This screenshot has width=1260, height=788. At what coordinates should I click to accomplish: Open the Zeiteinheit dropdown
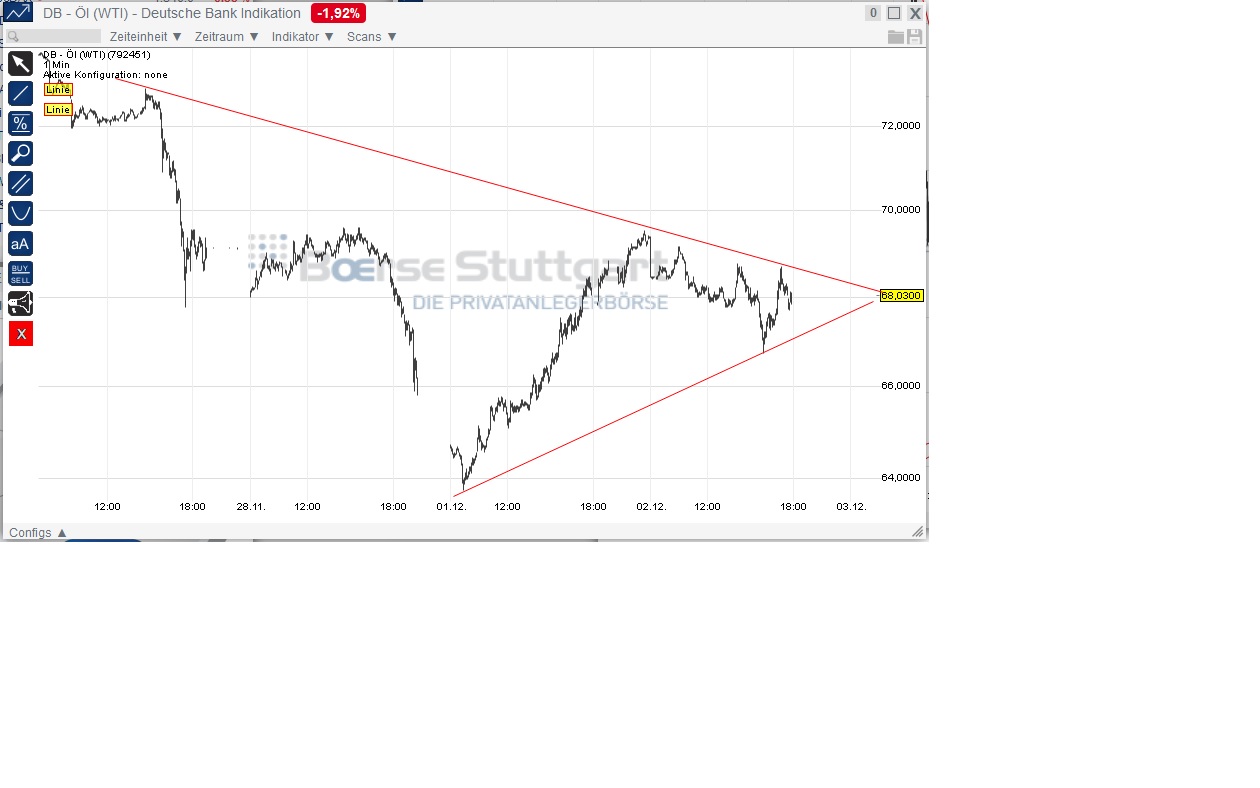[x=144, y=36]
